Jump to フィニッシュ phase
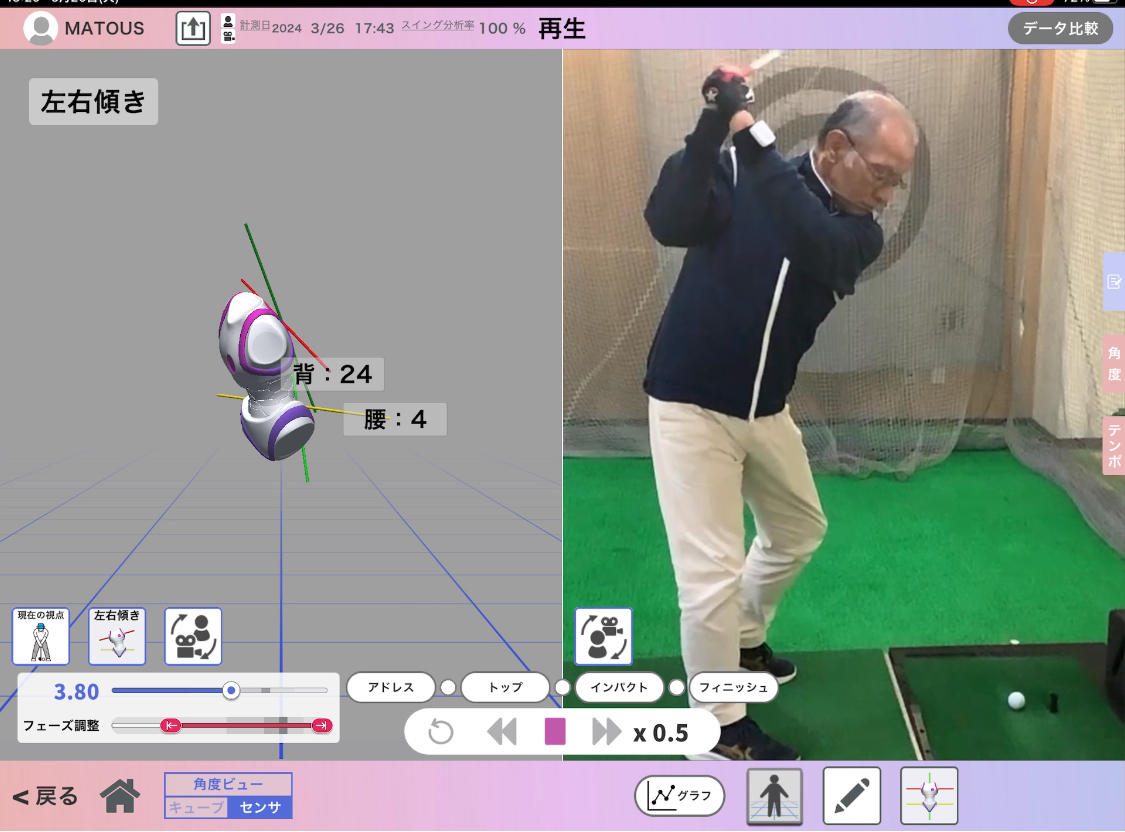The image size is (1125, 832). tap(733, 687)
